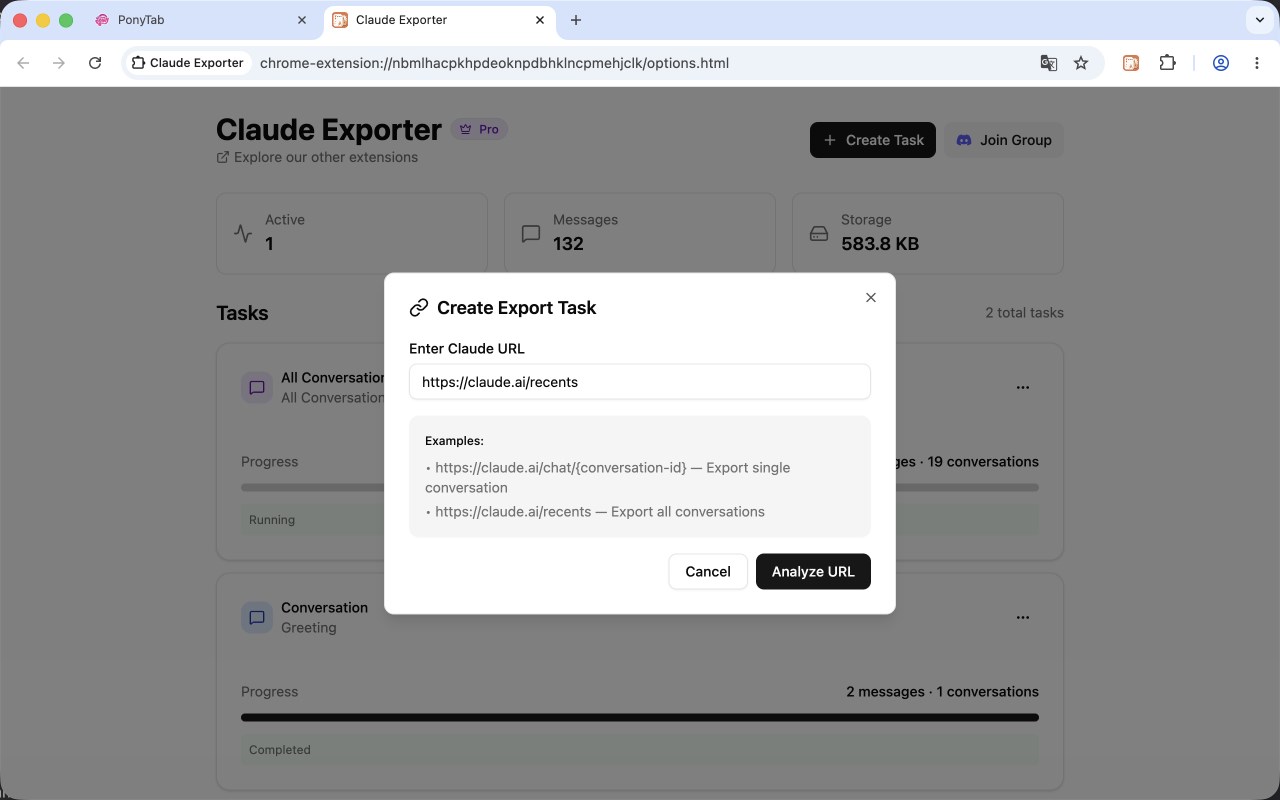The image size is (1280, 800).
Task: Click the "2 messages · 1 conversations" text
Action: (942, 692)
